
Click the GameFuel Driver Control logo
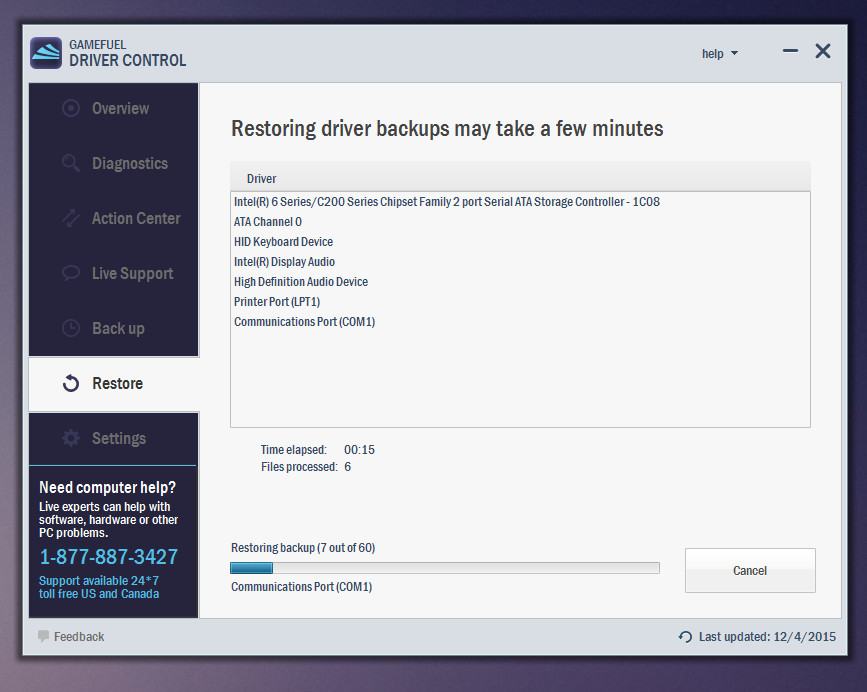[46, 53]
